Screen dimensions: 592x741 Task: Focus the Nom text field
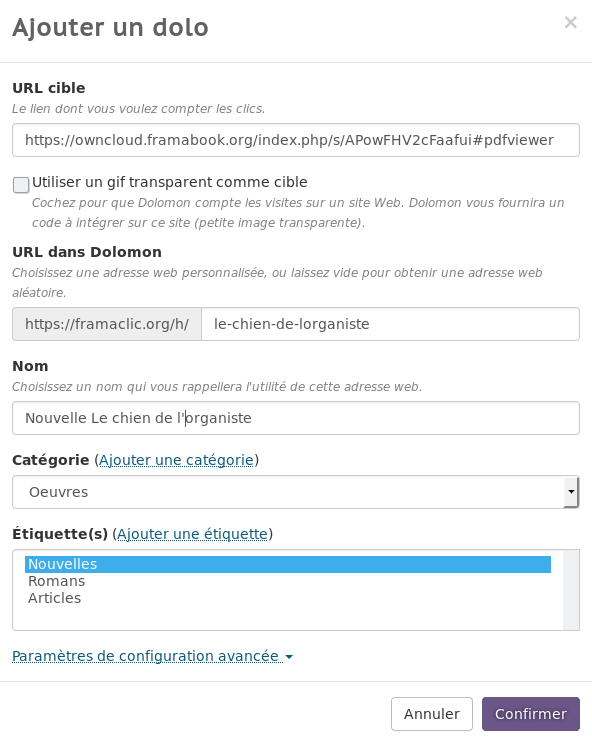coord(296,418)
